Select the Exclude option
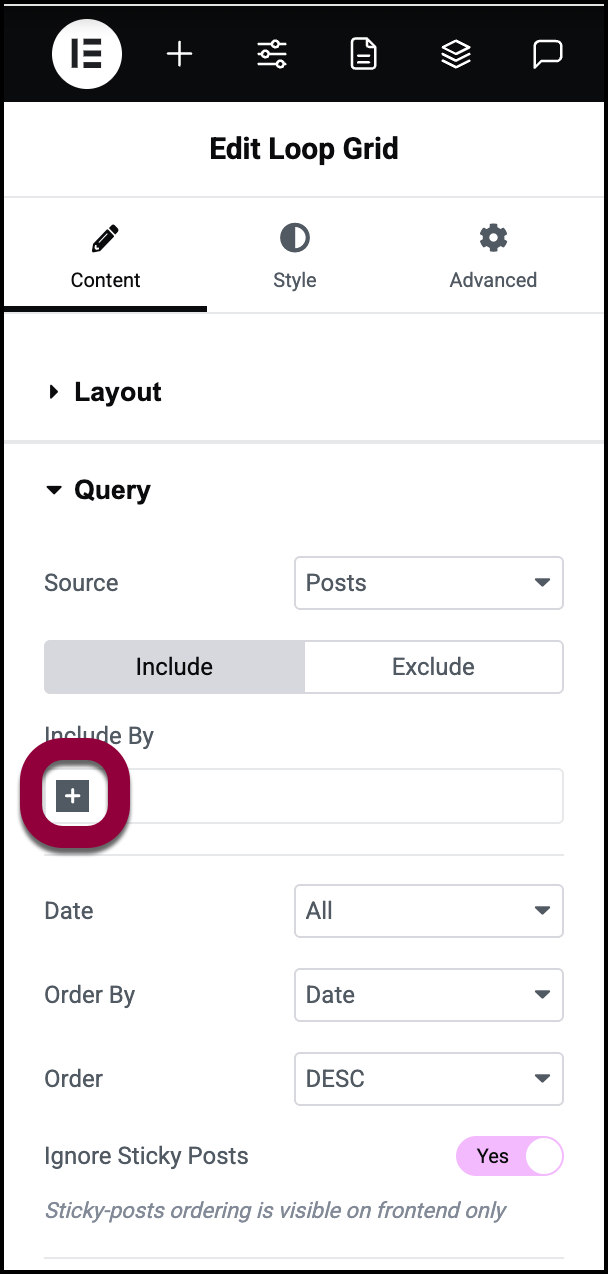Viewport: 608px width, 1274px height. pyautogui.click(x=433, y=667)
